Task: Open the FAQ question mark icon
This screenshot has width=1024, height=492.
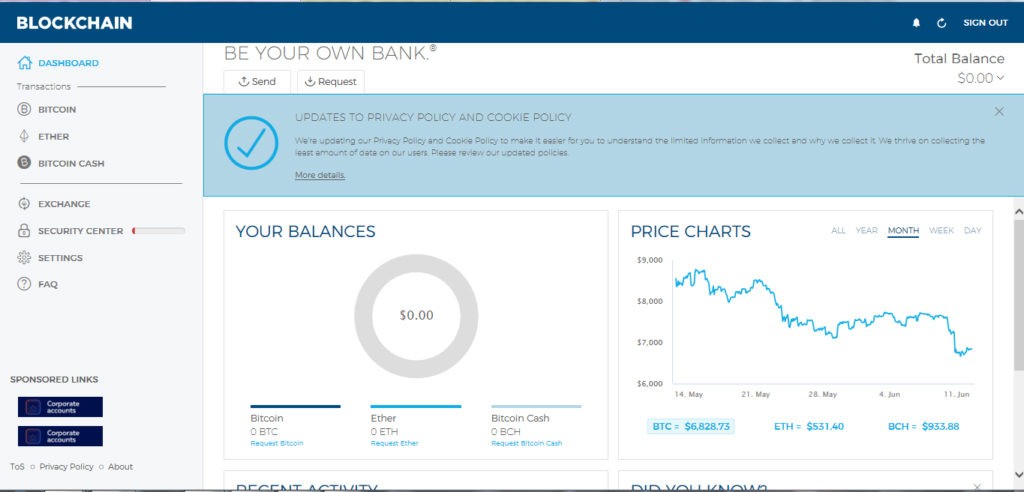Action: pyautogui.click(x=24, y=284)
